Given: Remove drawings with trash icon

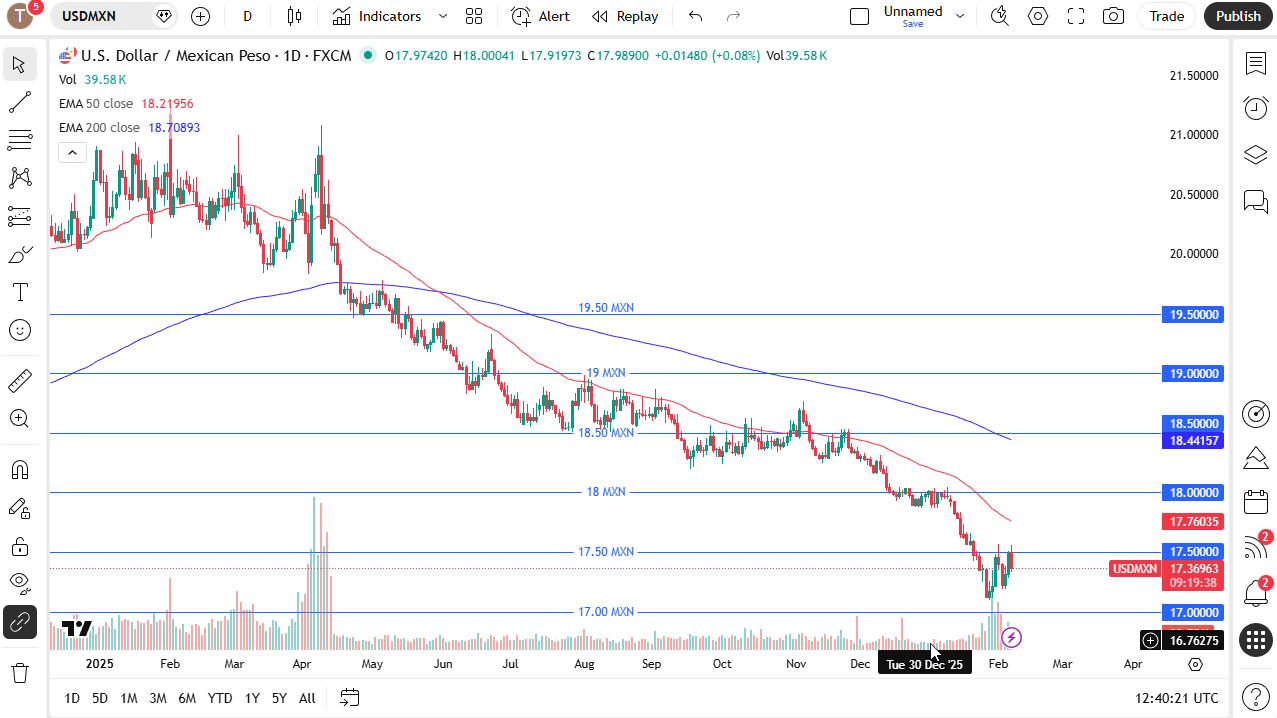Looking at the screenshot, I should click(19, 671).
